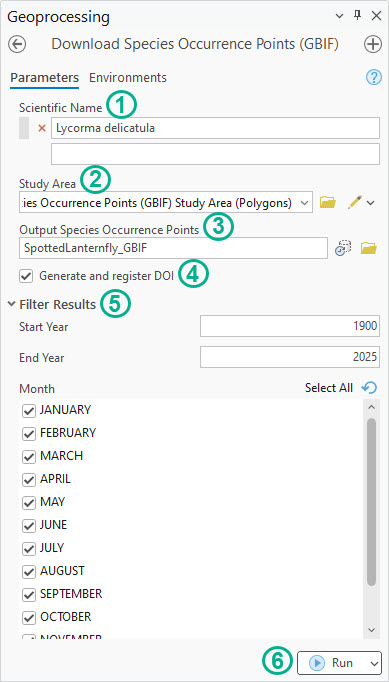This screenshot has width=389, height=682.
Task: Click the Start Year field showing 1900
Action: coord(290,326)
